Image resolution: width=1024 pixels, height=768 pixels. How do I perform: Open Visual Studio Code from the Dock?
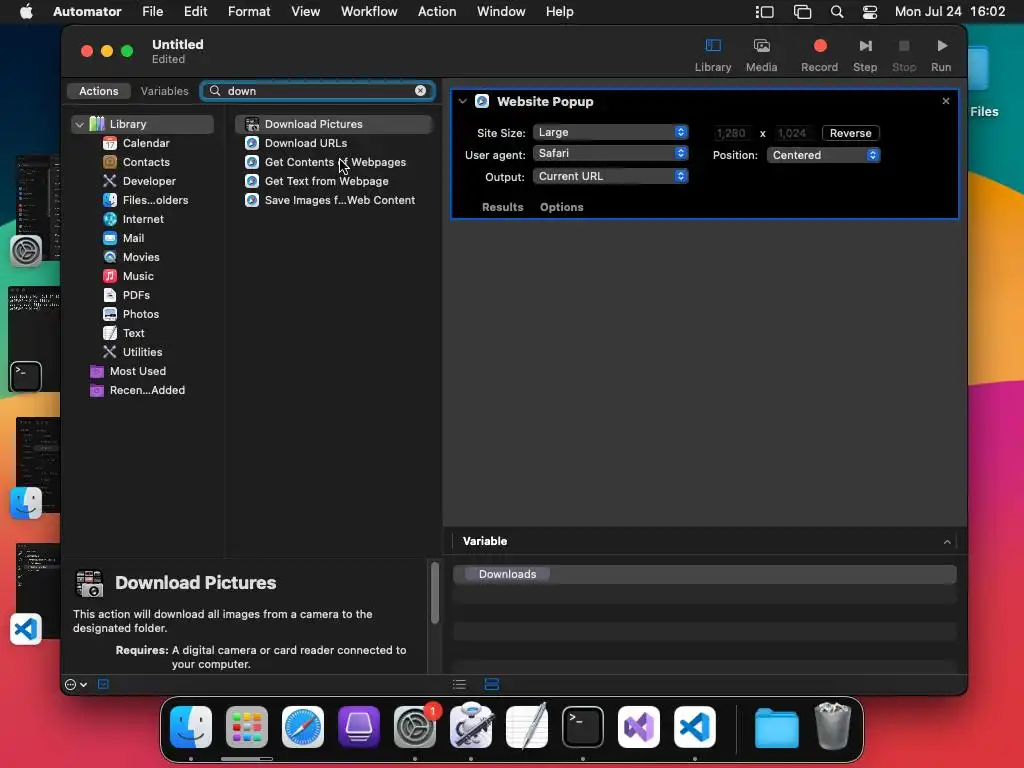point(694,727)
